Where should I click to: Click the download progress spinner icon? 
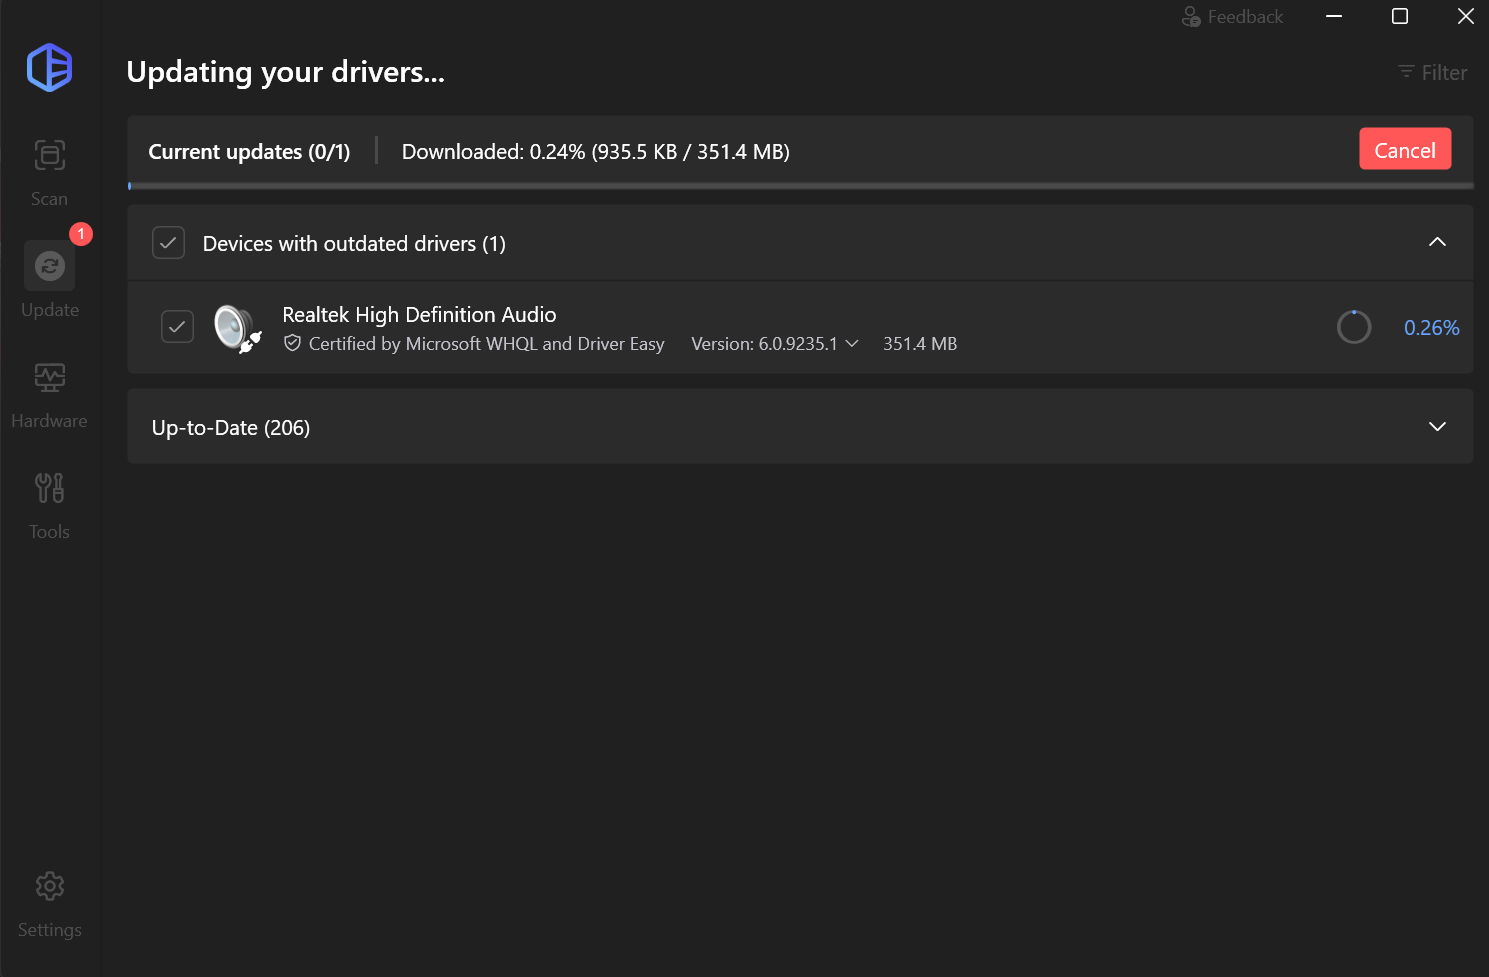[1354, 327]
